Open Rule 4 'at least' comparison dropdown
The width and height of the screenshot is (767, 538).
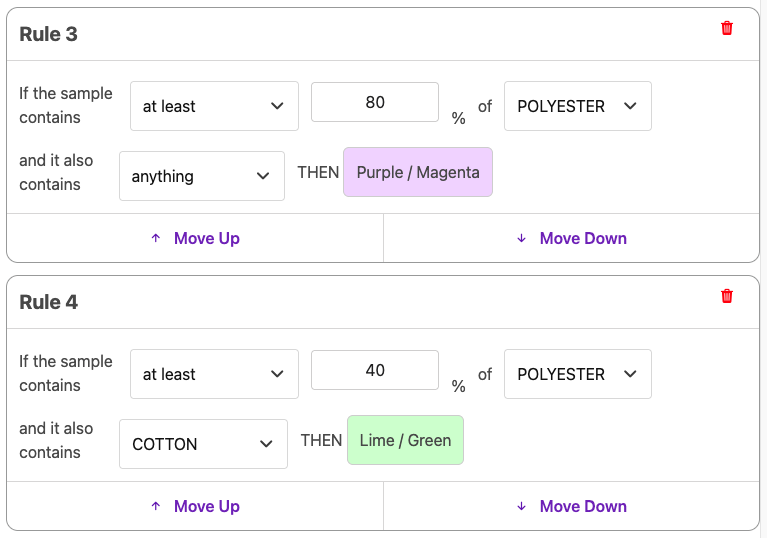coord(214,374)
